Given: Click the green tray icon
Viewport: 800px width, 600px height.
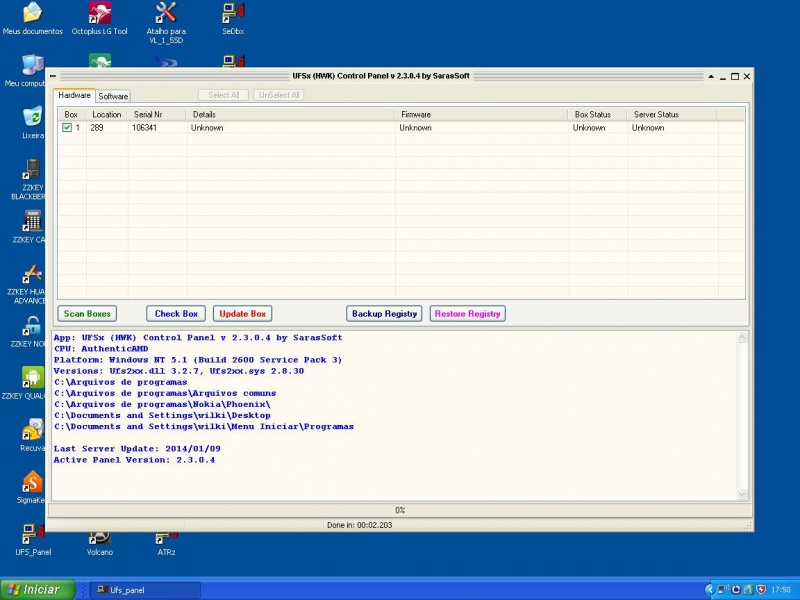Looking at the screenshot, I should coord(748,590).
